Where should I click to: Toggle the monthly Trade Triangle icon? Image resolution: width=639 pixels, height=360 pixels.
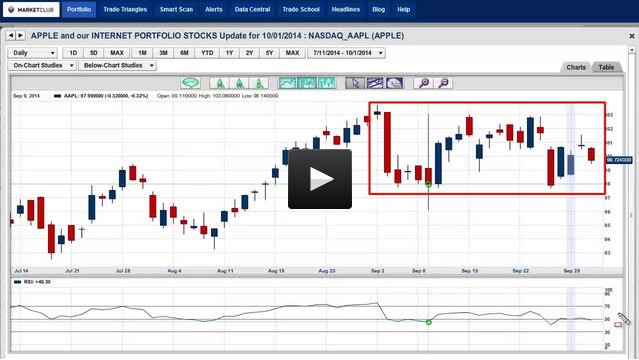coord(220,83)
